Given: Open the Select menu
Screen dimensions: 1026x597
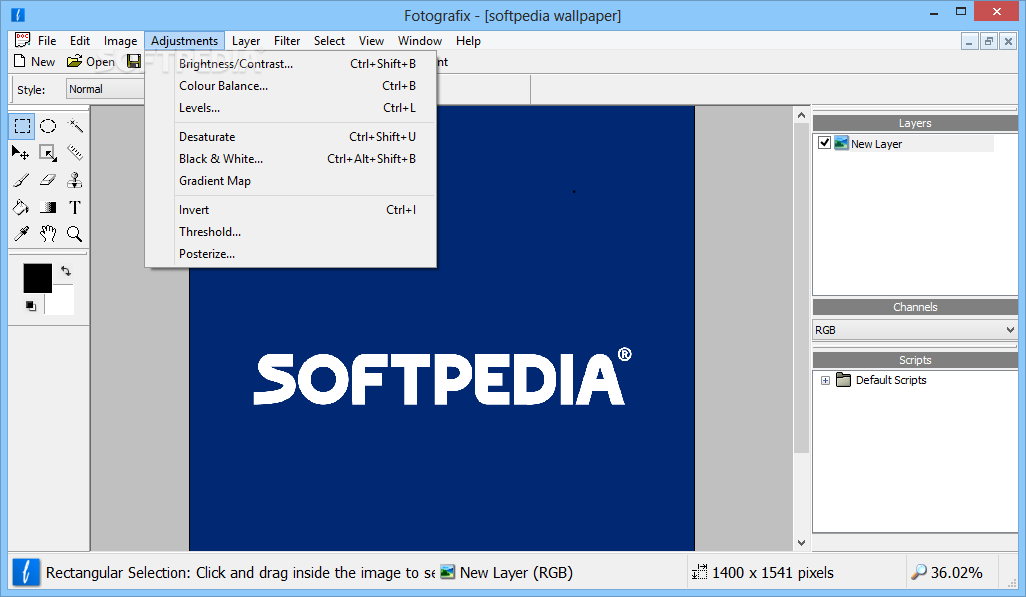Looking at the screenshot, I should (x=329, y=41).
